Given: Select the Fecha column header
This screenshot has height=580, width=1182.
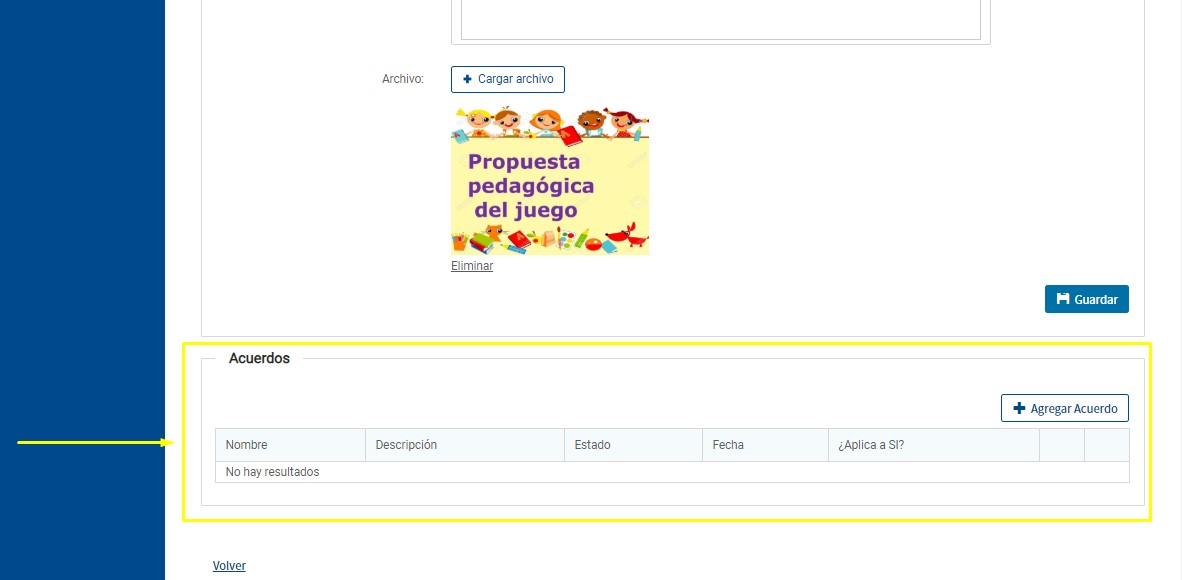Looking at the screenshot, I should tap(728, 445).
